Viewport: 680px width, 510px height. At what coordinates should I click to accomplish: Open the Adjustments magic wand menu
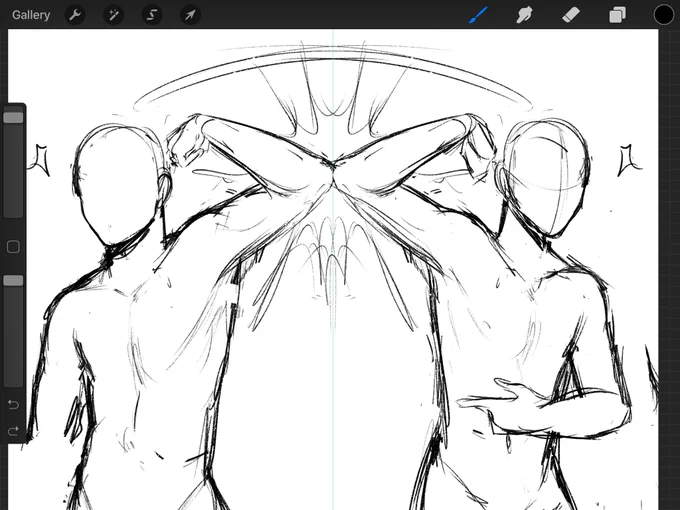click(113, 15)
